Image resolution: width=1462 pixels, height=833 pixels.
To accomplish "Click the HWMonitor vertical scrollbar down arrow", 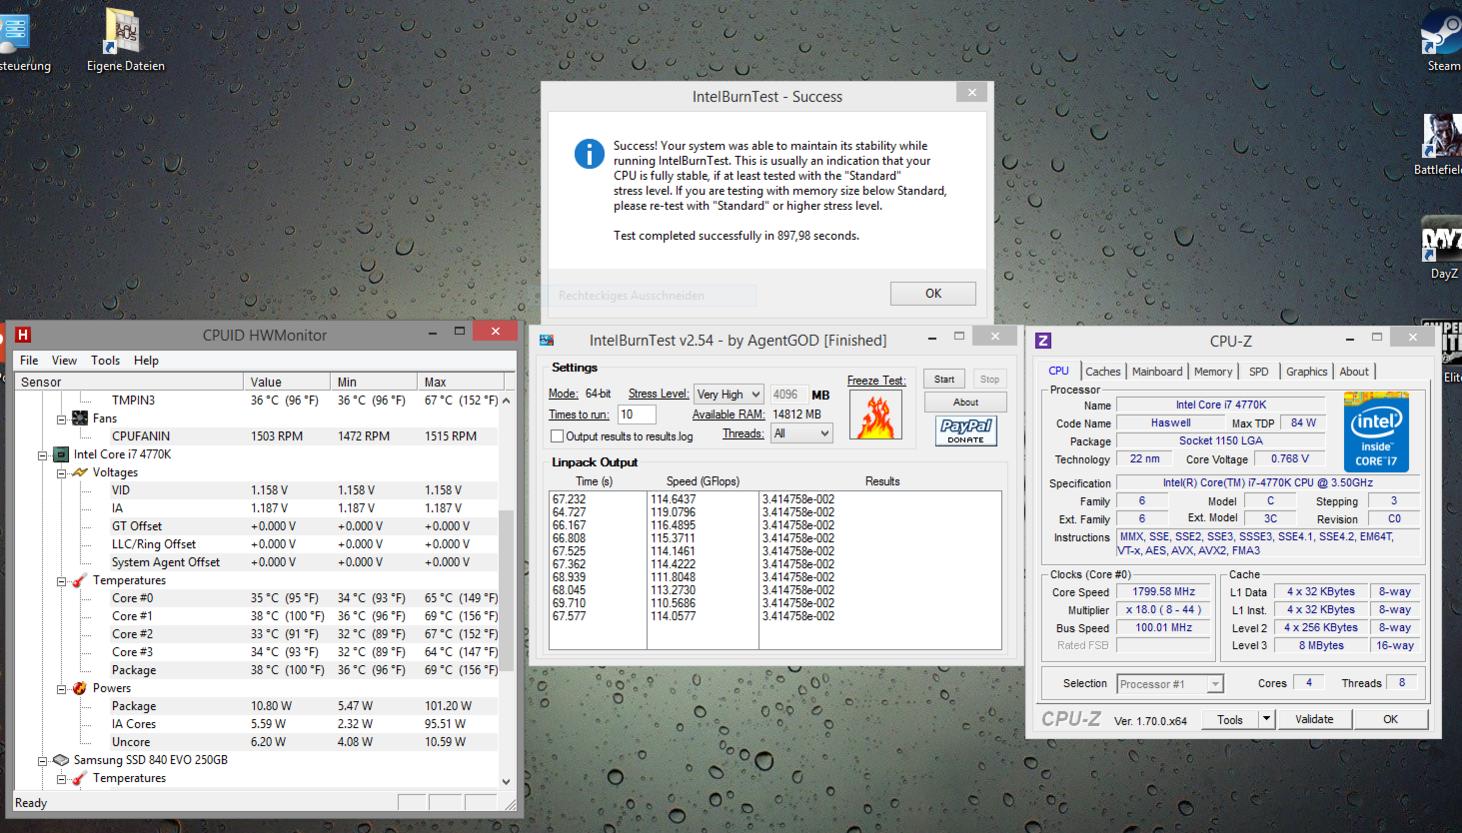I will (x=506, y=781).
